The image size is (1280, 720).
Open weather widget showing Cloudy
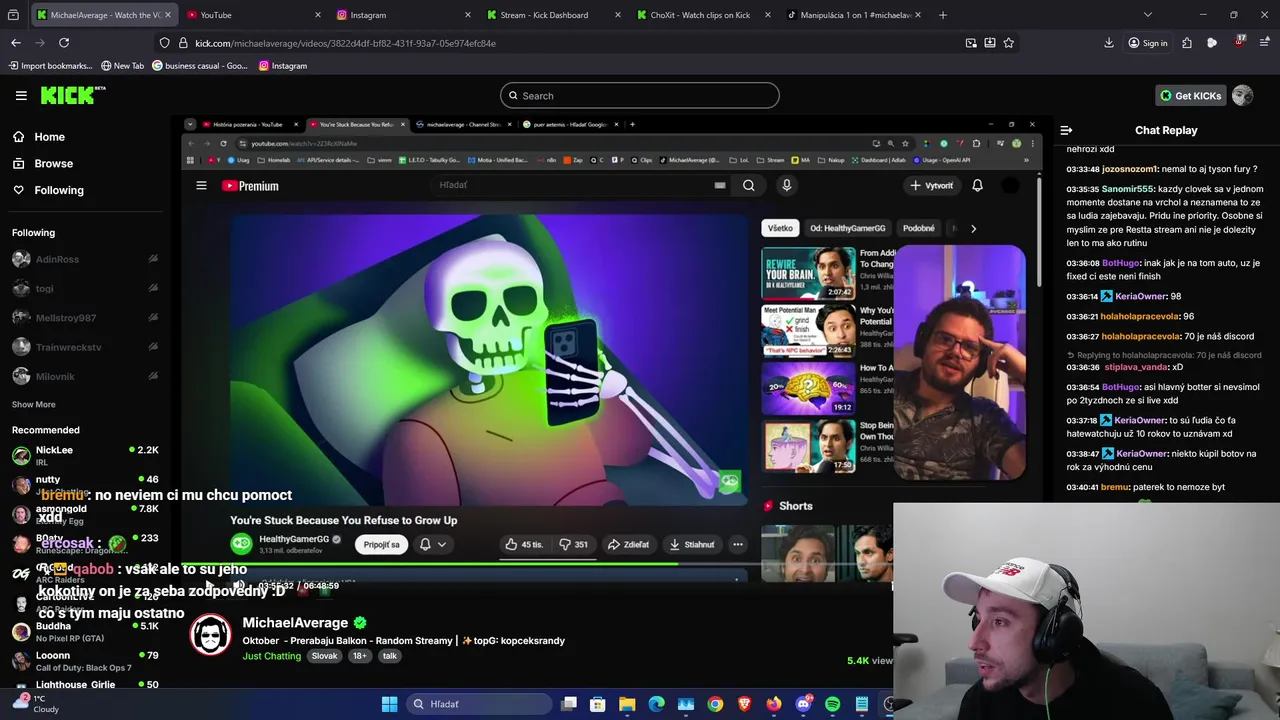click(x=38, y=704)
